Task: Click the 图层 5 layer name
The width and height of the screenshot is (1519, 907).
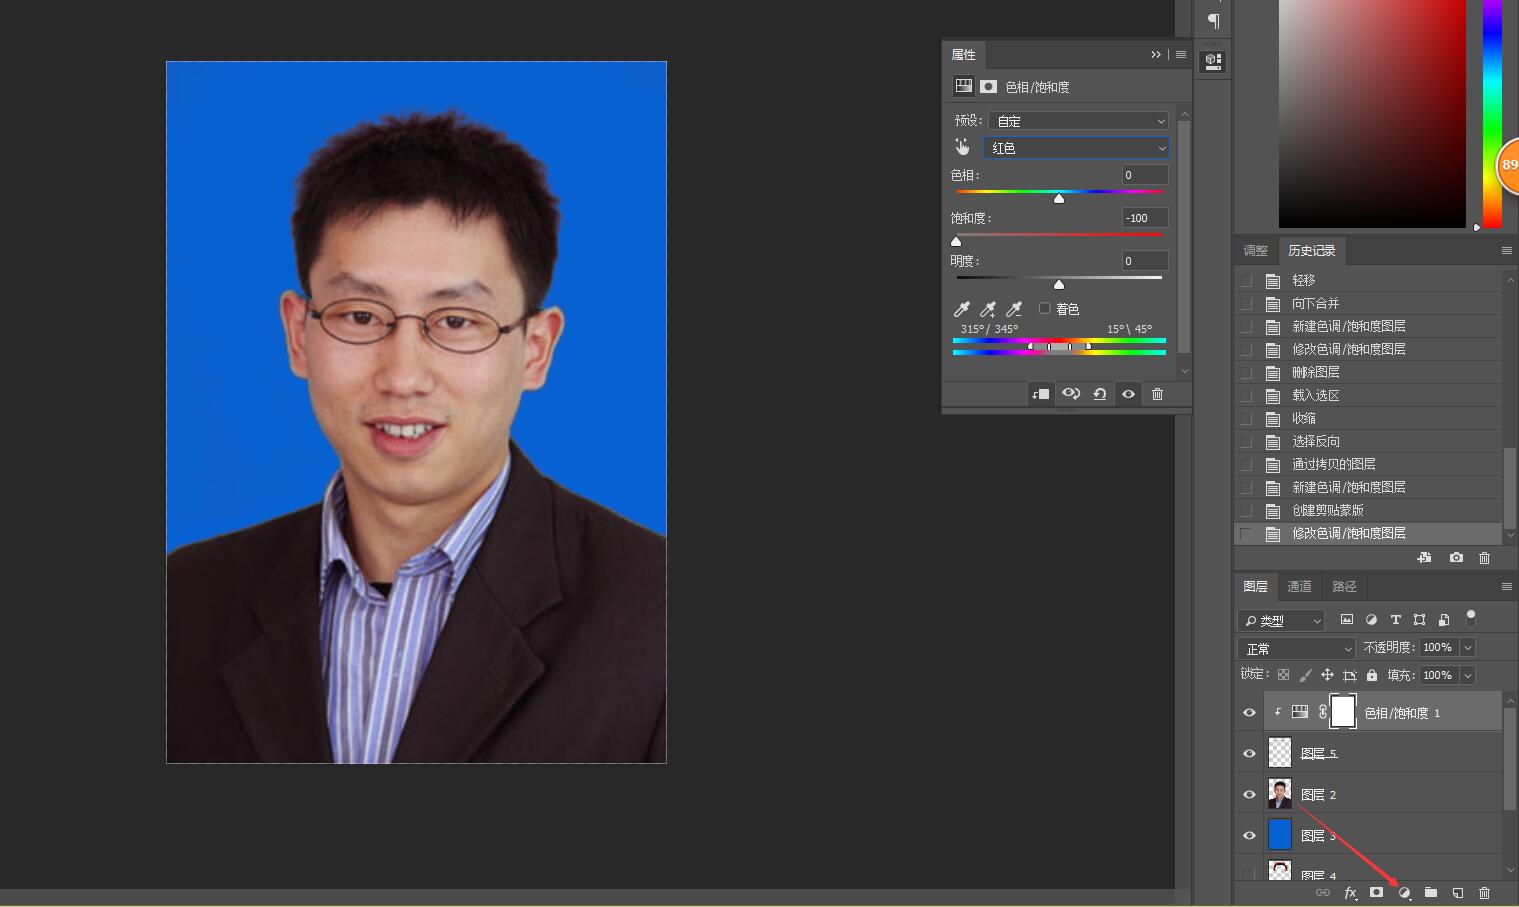Action: pyautogui.click(x=1318, y=752)
